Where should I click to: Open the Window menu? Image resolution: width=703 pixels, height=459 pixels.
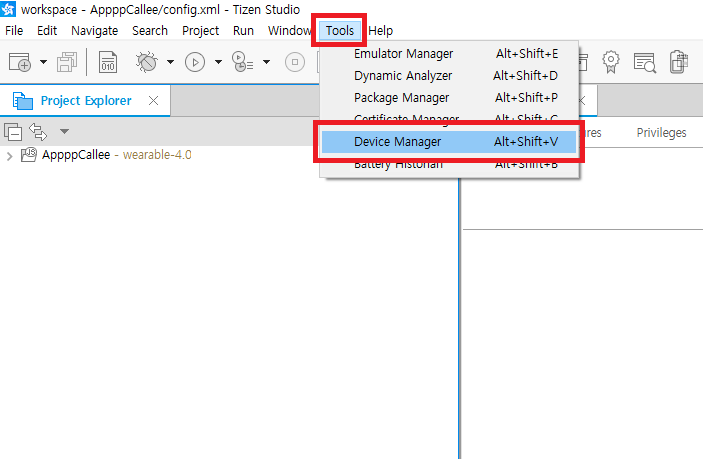click(289, 30)
